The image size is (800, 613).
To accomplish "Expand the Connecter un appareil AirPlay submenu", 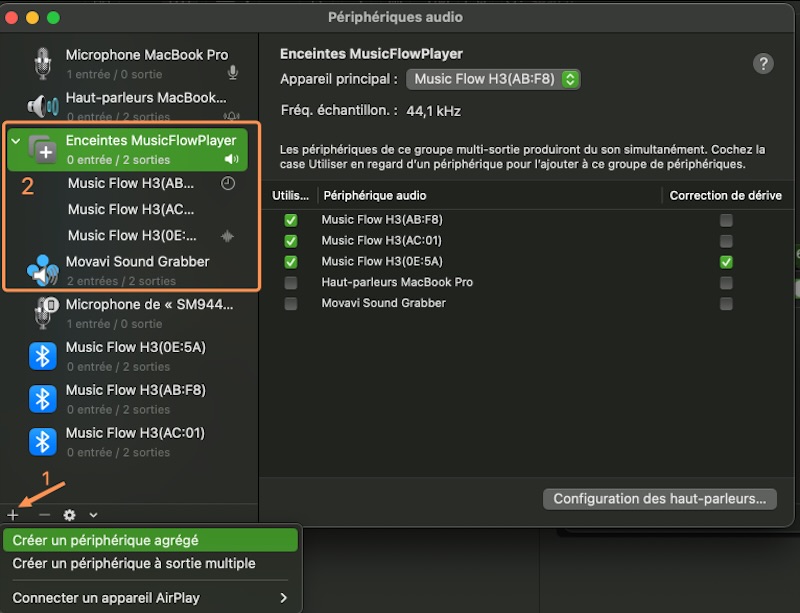I will [150, 598].
